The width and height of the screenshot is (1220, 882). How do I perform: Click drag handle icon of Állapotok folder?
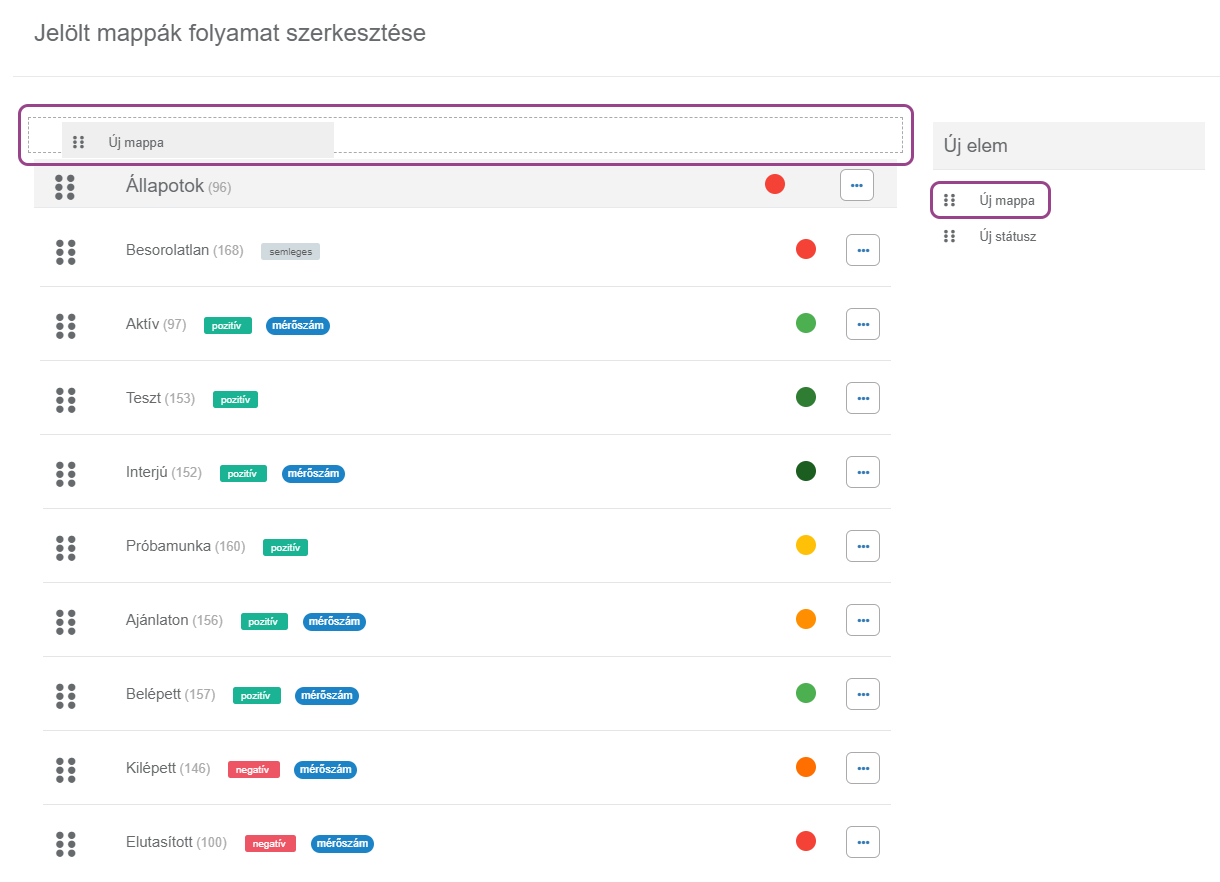(65, 187)
